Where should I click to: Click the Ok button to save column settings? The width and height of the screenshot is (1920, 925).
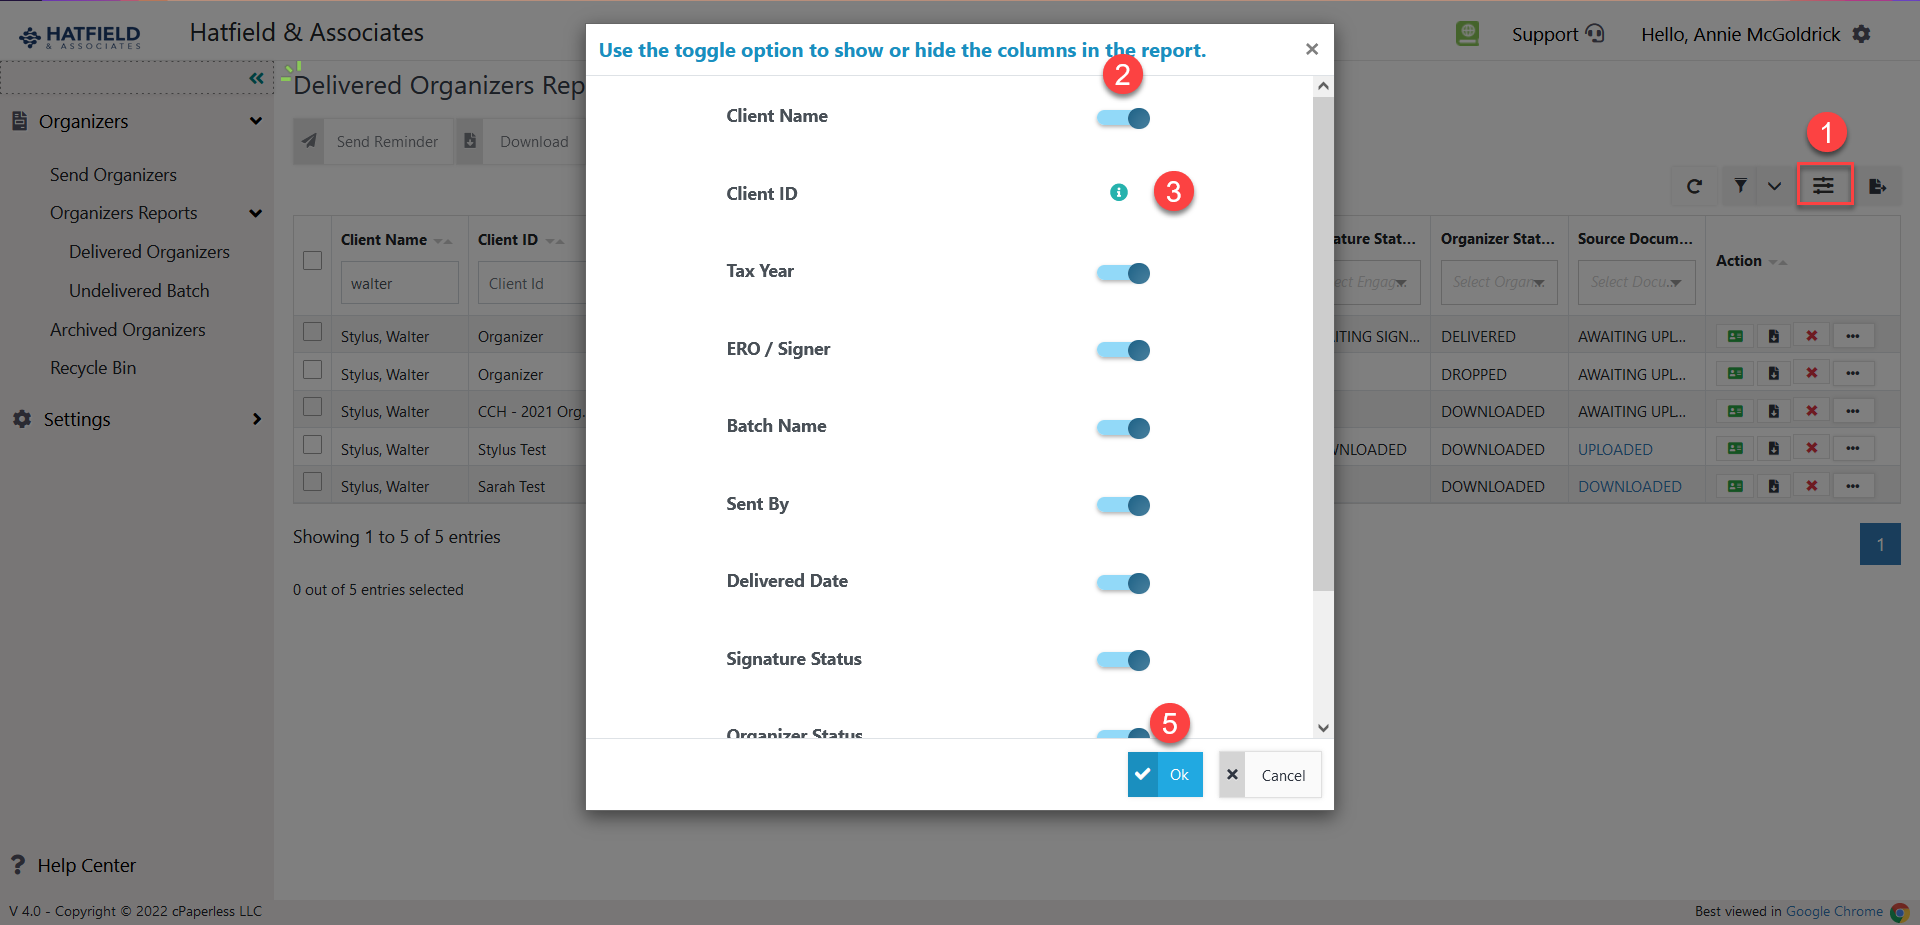[x=1165, y=774]
